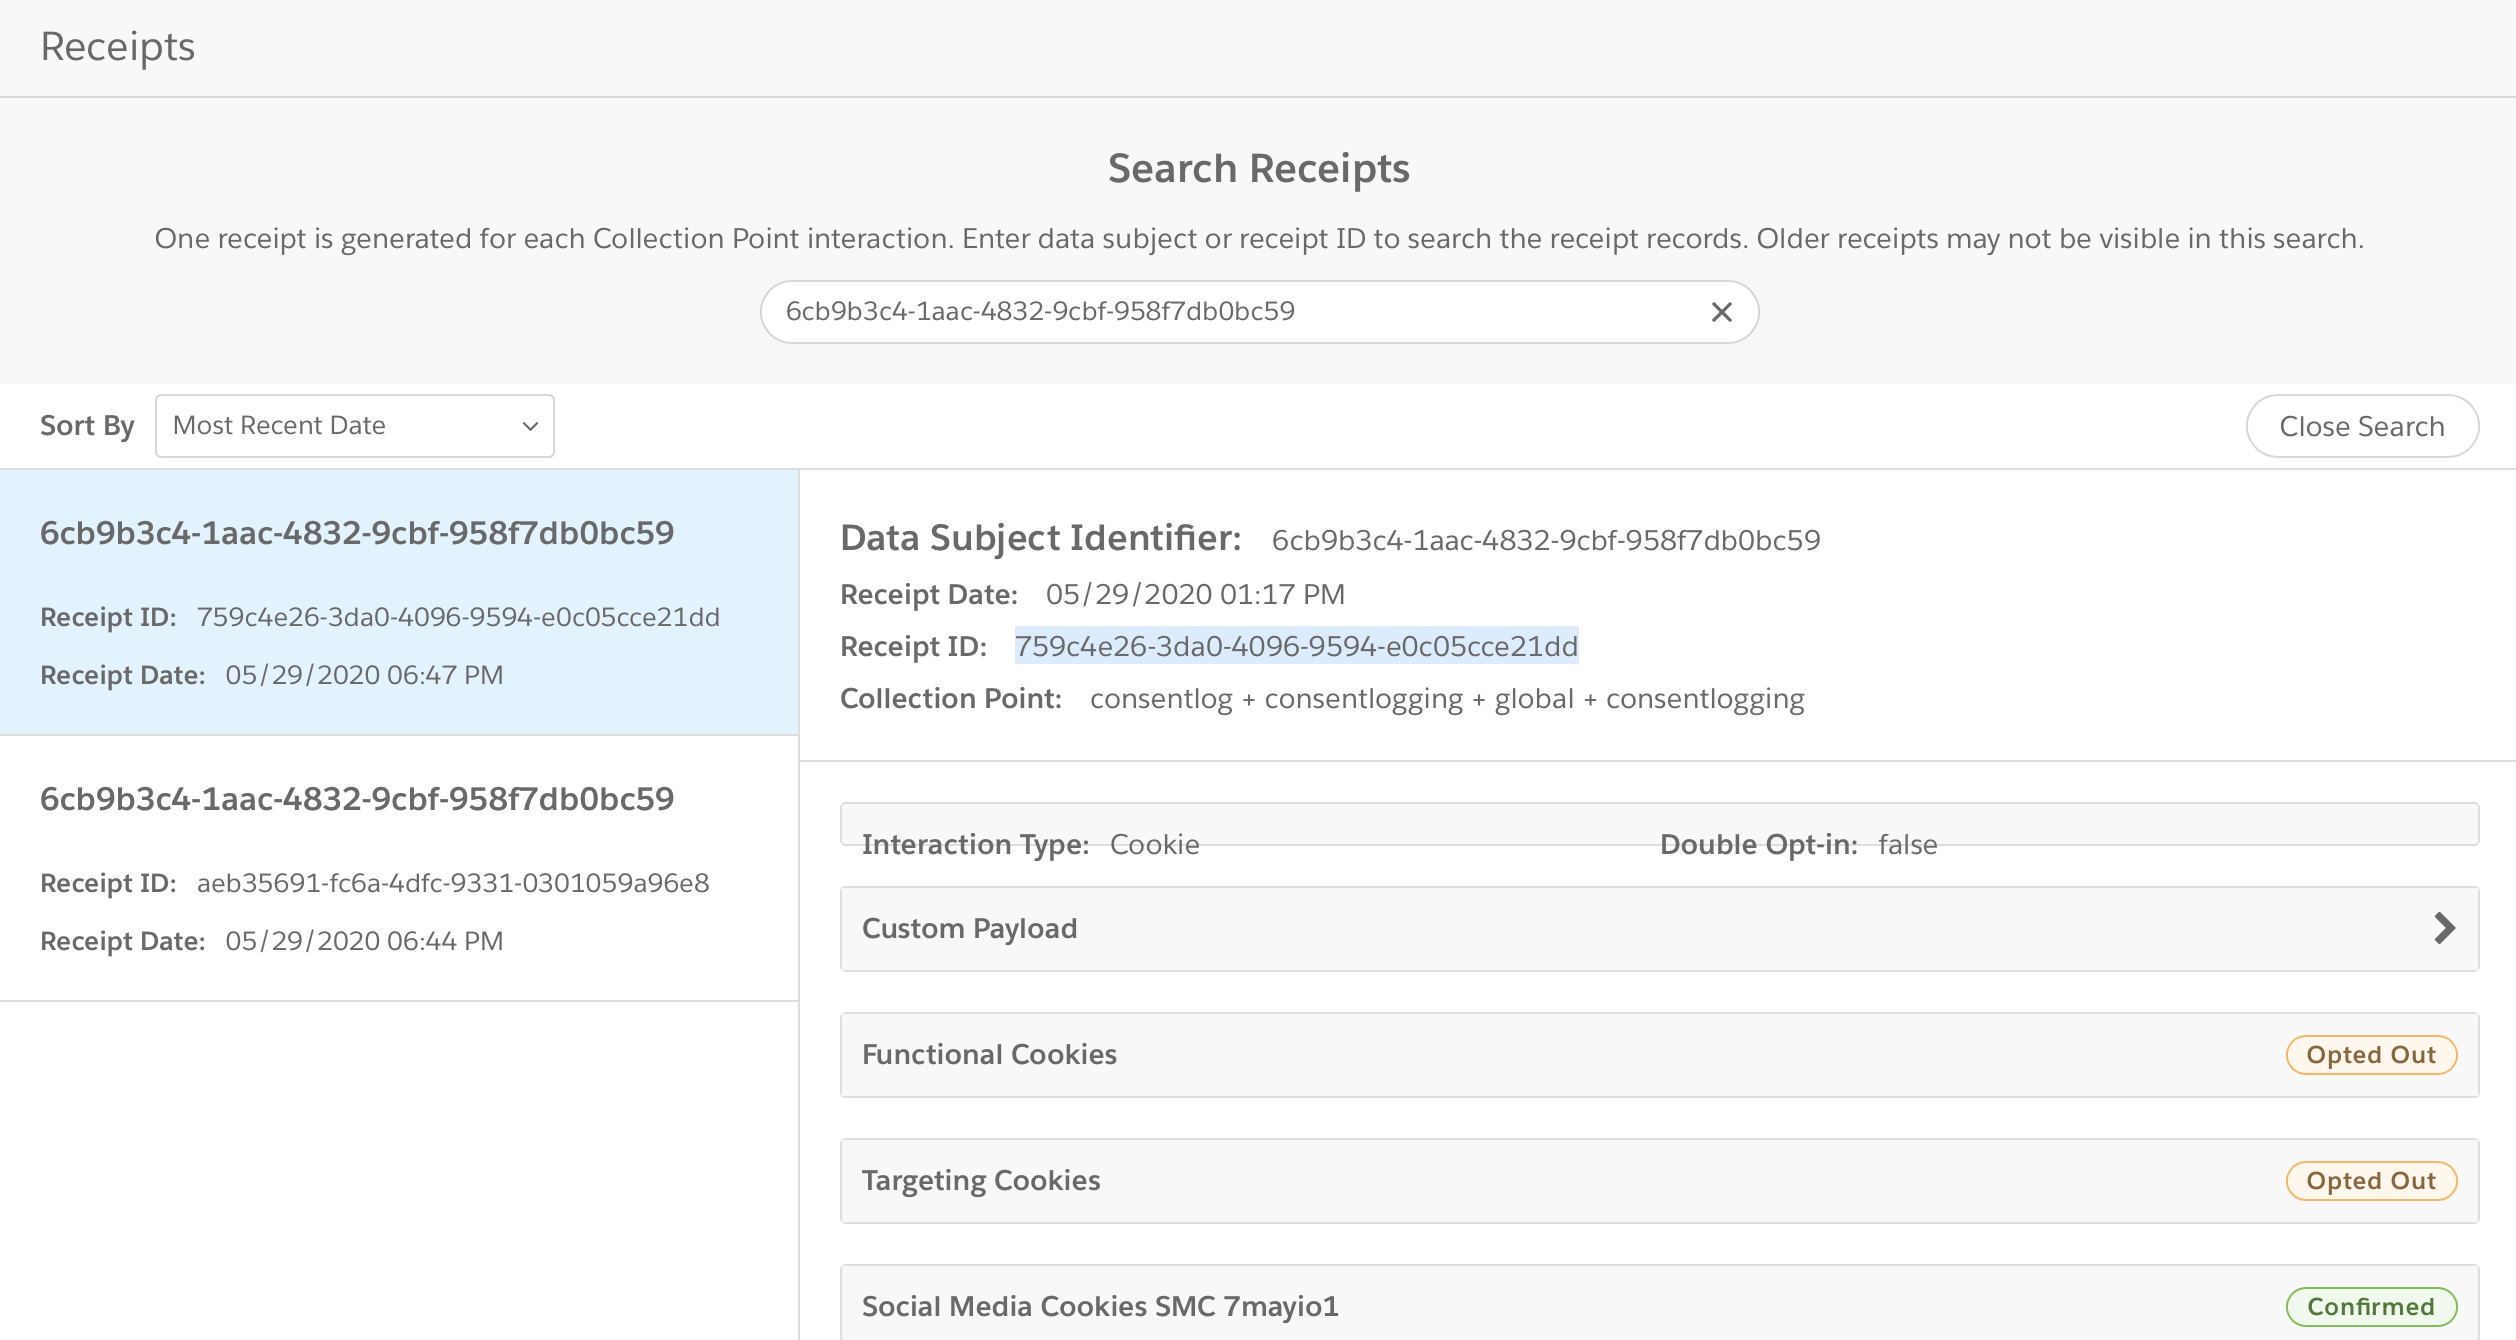Open Social Media Cookies SMC 7mayio1 row

coord(1500,1307)
